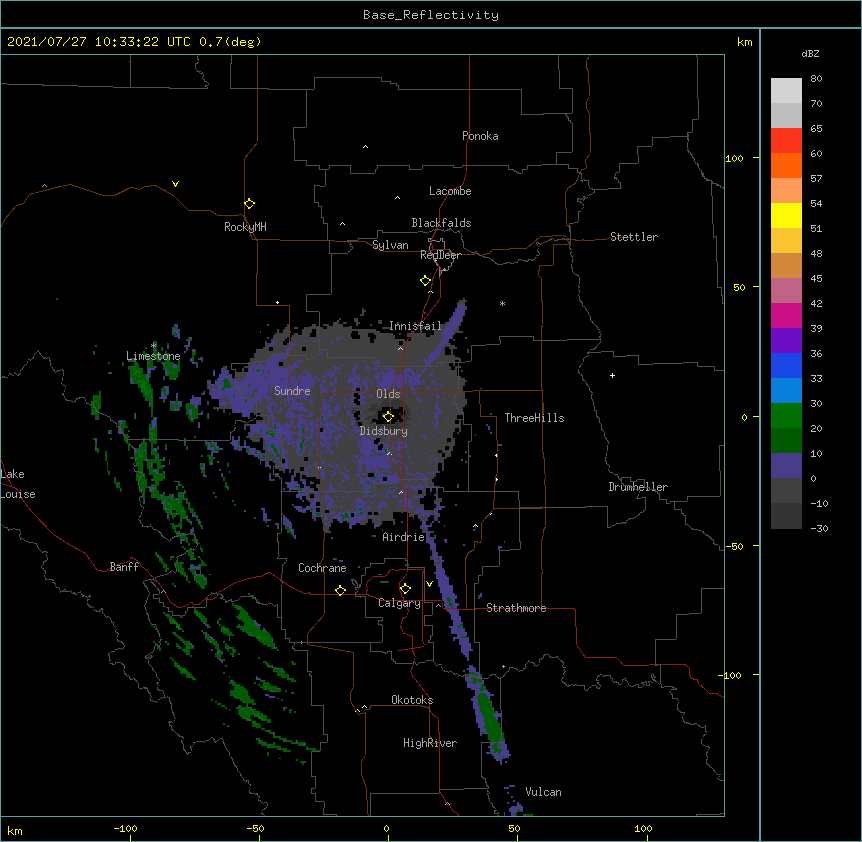Select the lightest gray swatch below the 80 label
Image resolution: width=862 pixels, height=842 pixels.
pos(786,90)
